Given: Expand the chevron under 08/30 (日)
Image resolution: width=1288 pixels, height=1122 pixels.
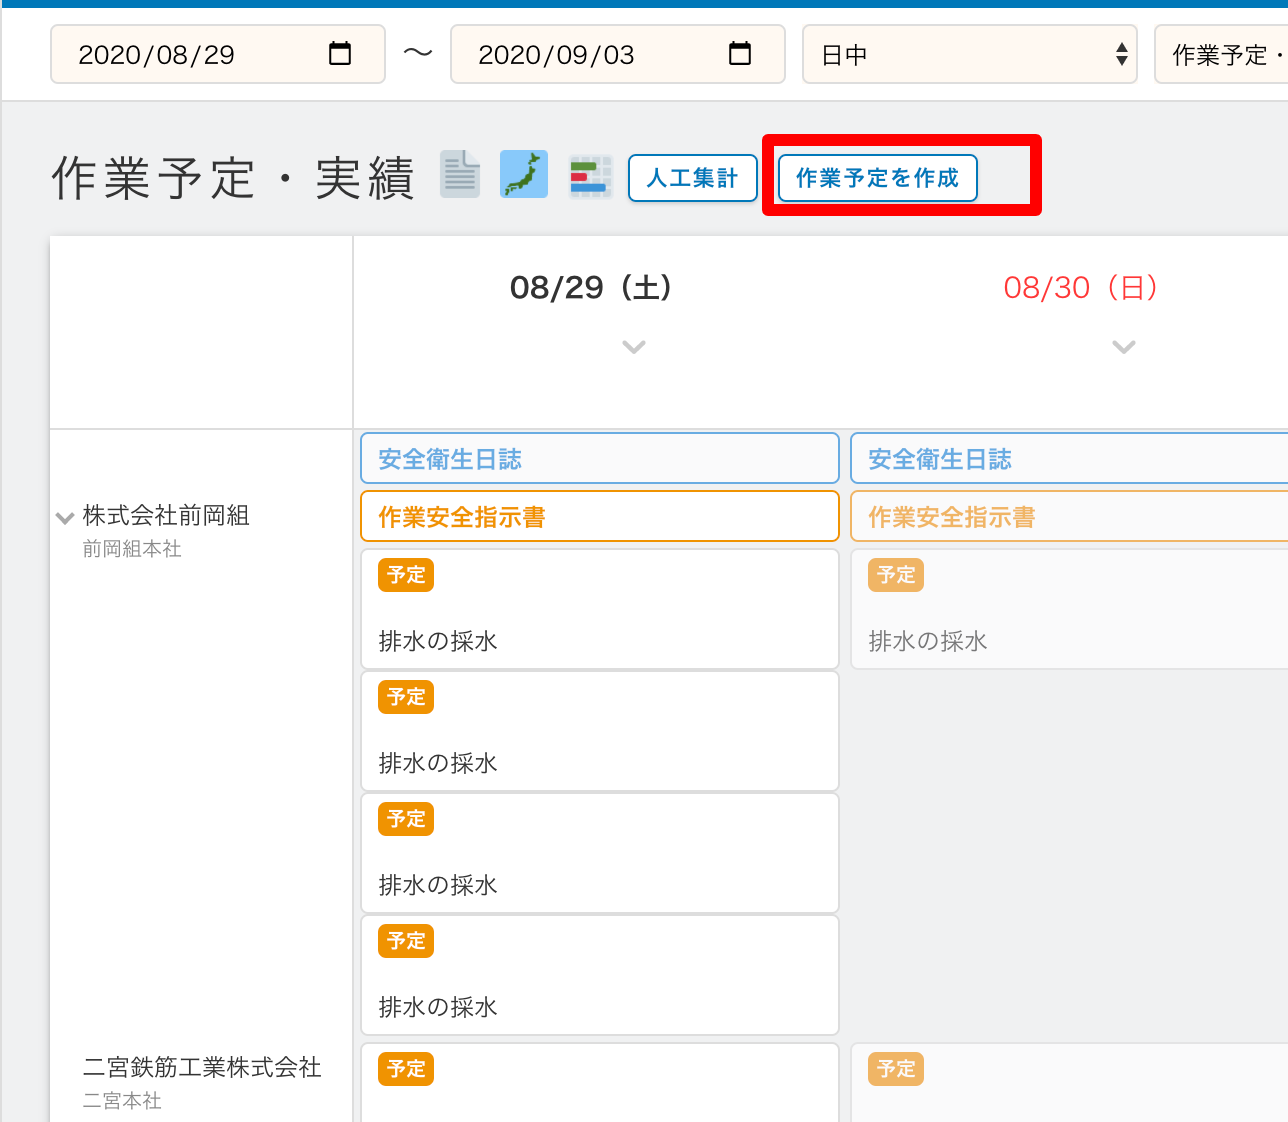Looking at the screenshot, I should click(x=1124, y=347).
